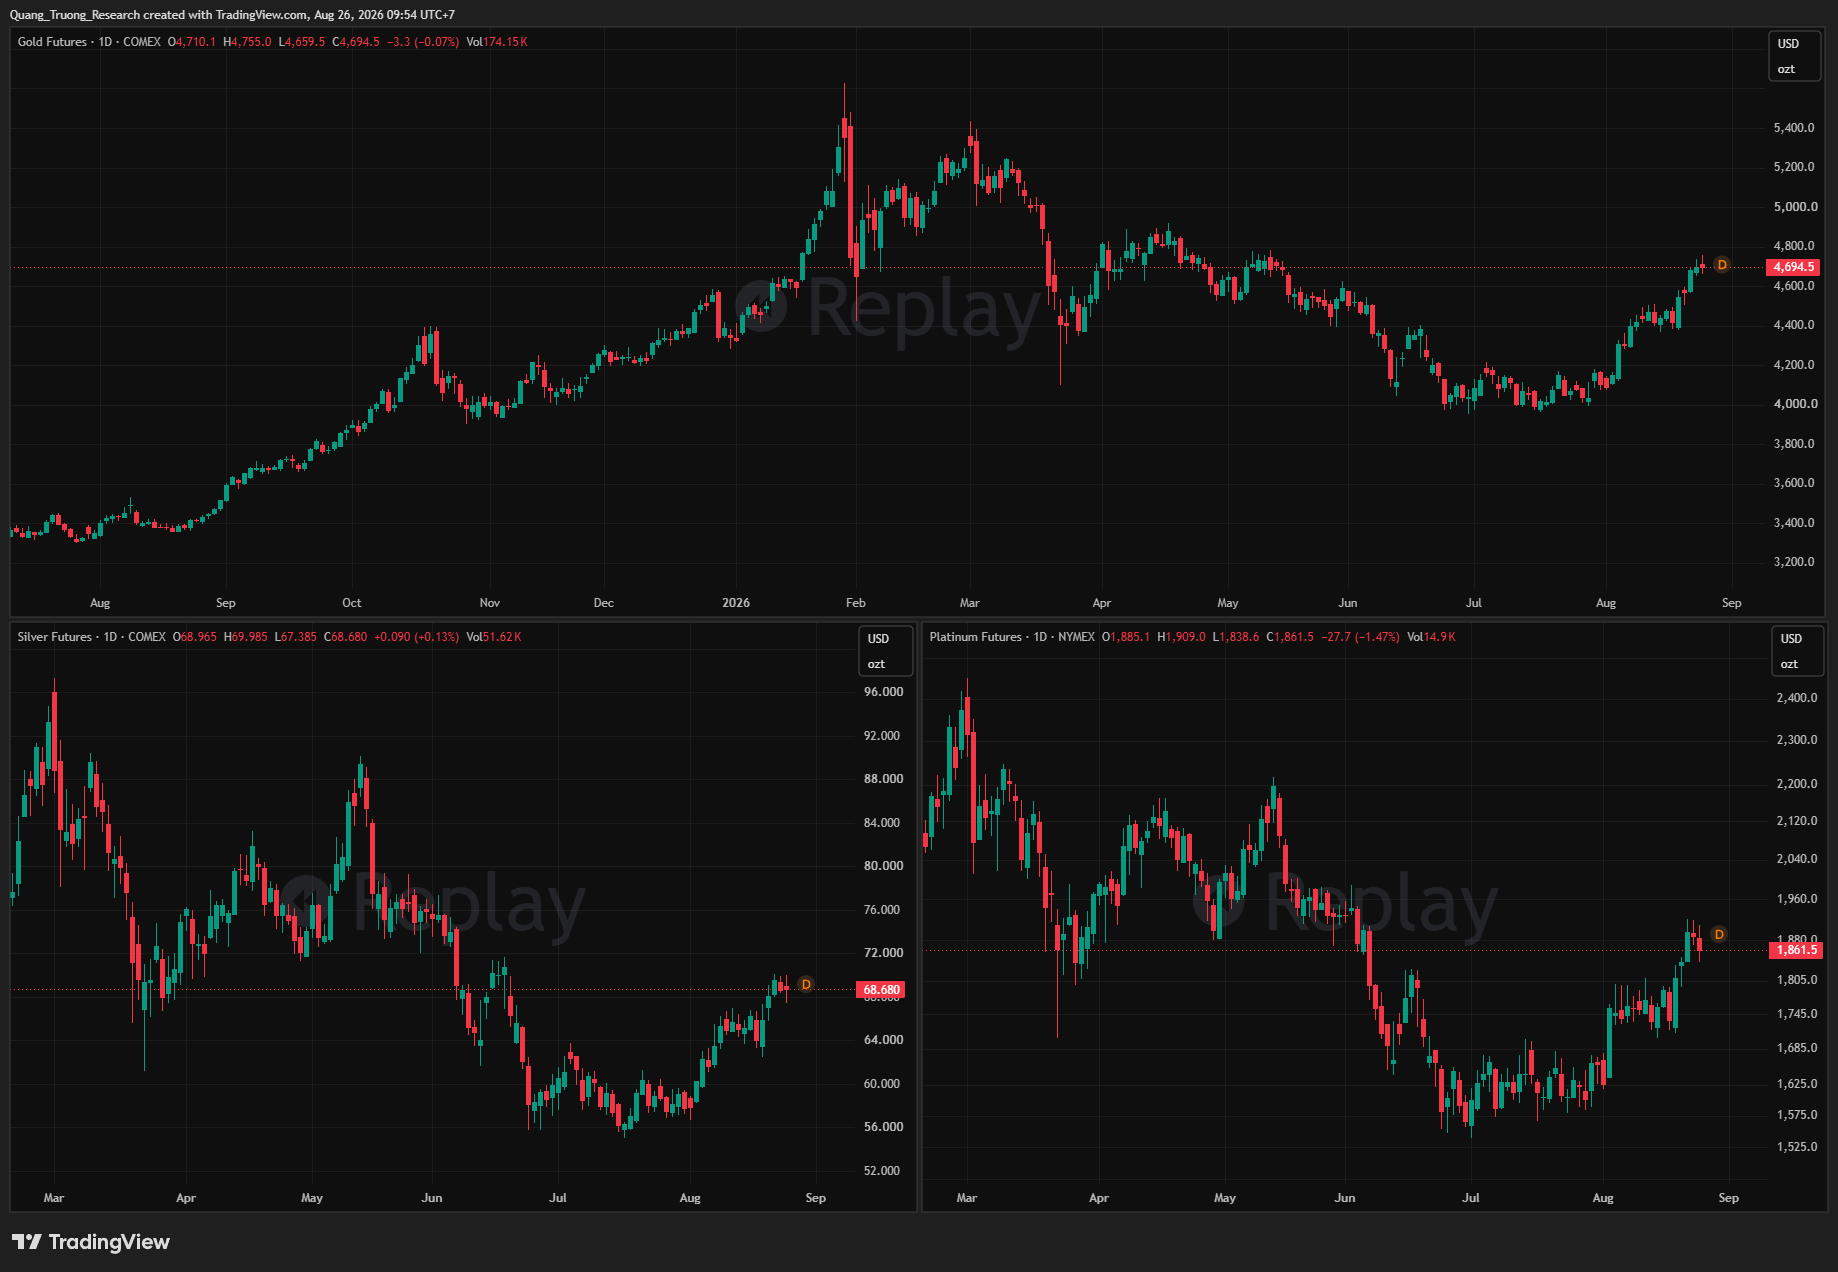The width and height of the screenshot is (1838, 1272).
Task: Click the Platinum open value O1,885.1
Action: (x=1126, y=637)
